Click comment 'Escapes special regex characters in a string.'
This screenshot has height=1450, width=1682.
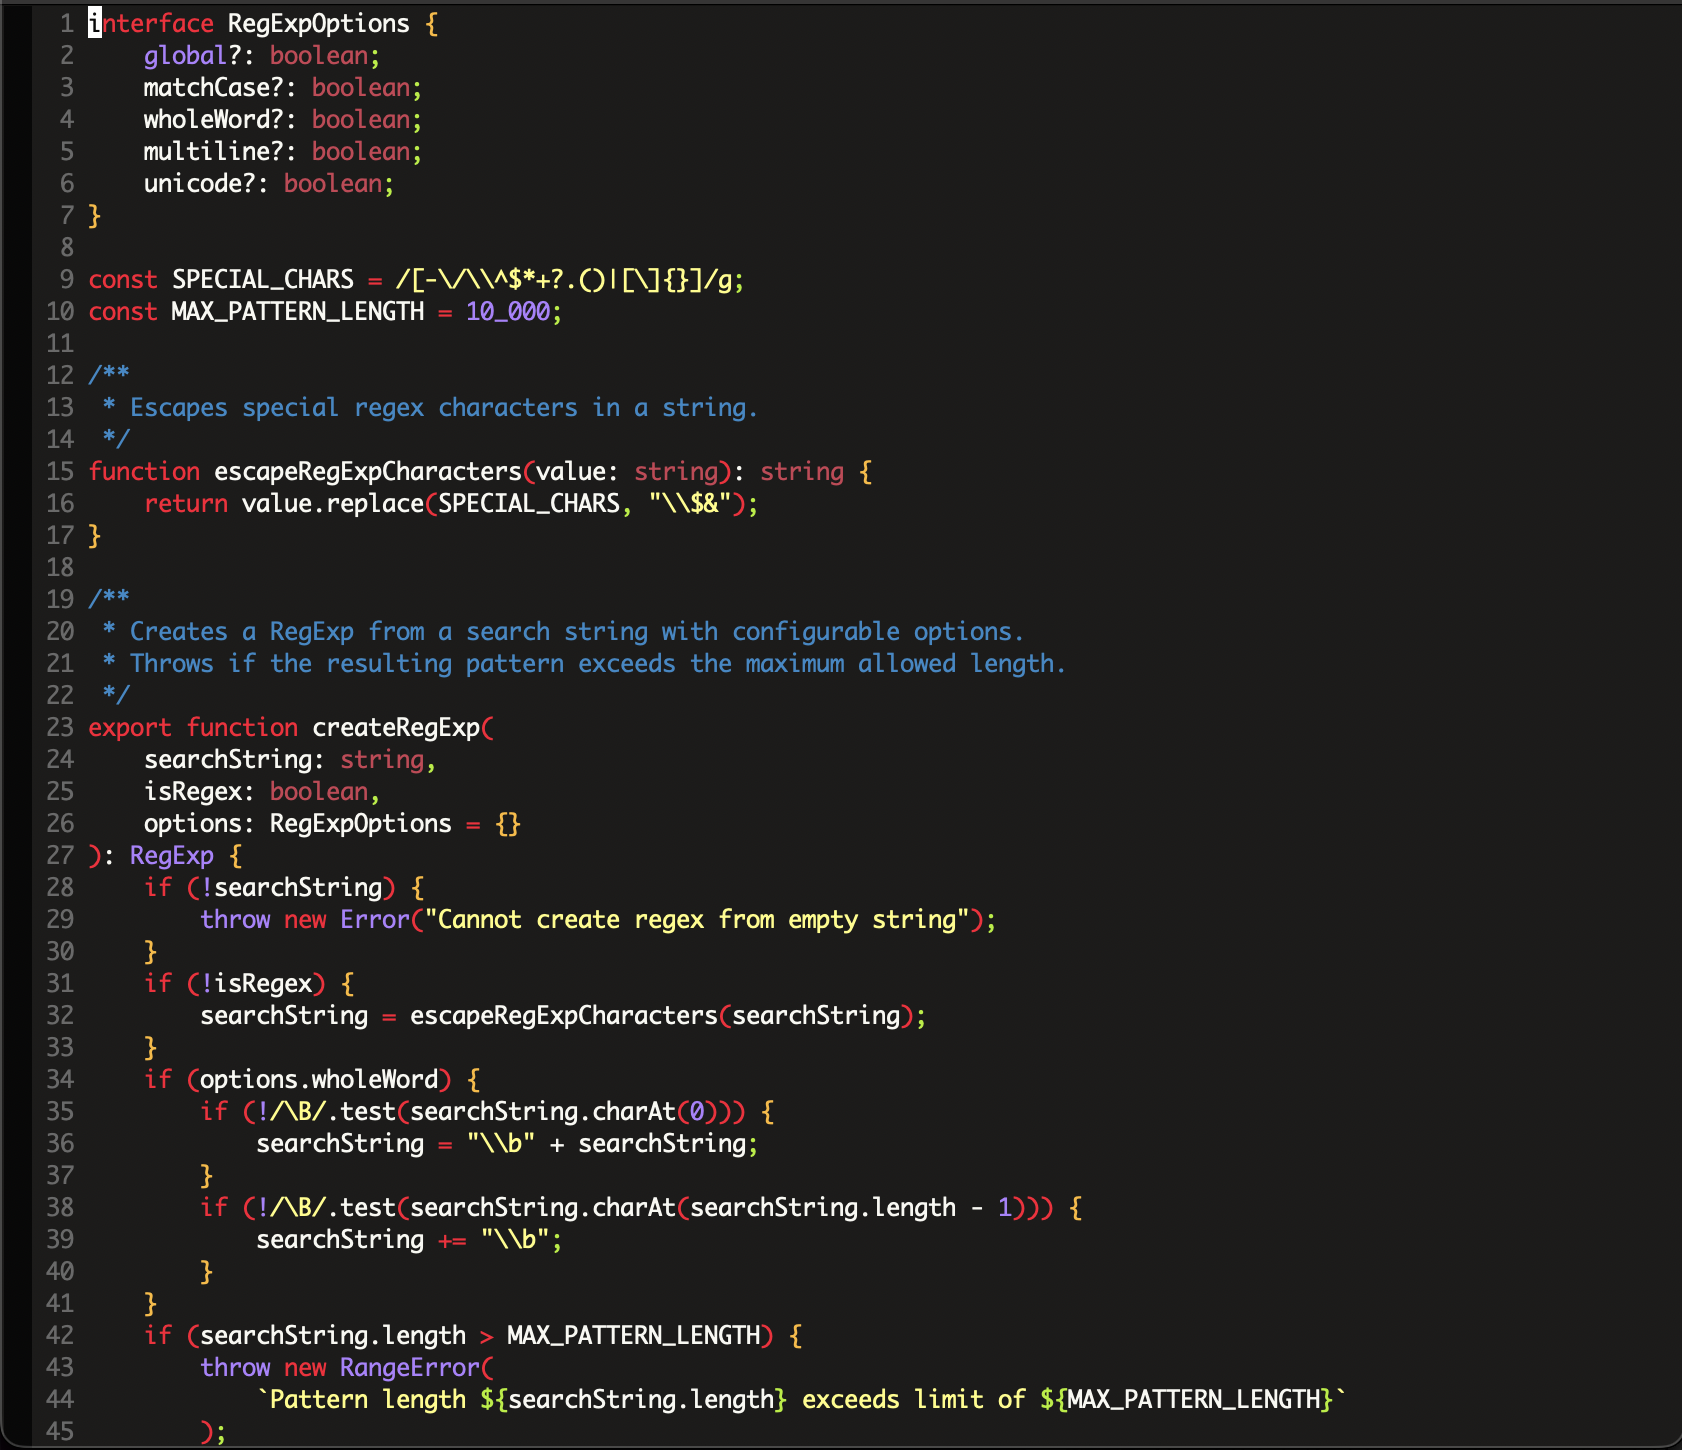pos(444,407)
